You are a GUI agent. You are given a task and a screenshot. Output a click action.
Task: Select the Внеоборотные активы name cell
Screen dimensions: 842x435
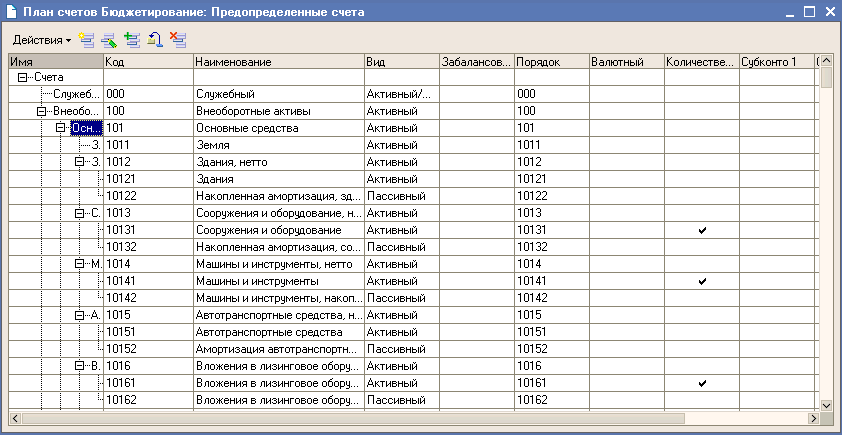click(x=279, y=112)
